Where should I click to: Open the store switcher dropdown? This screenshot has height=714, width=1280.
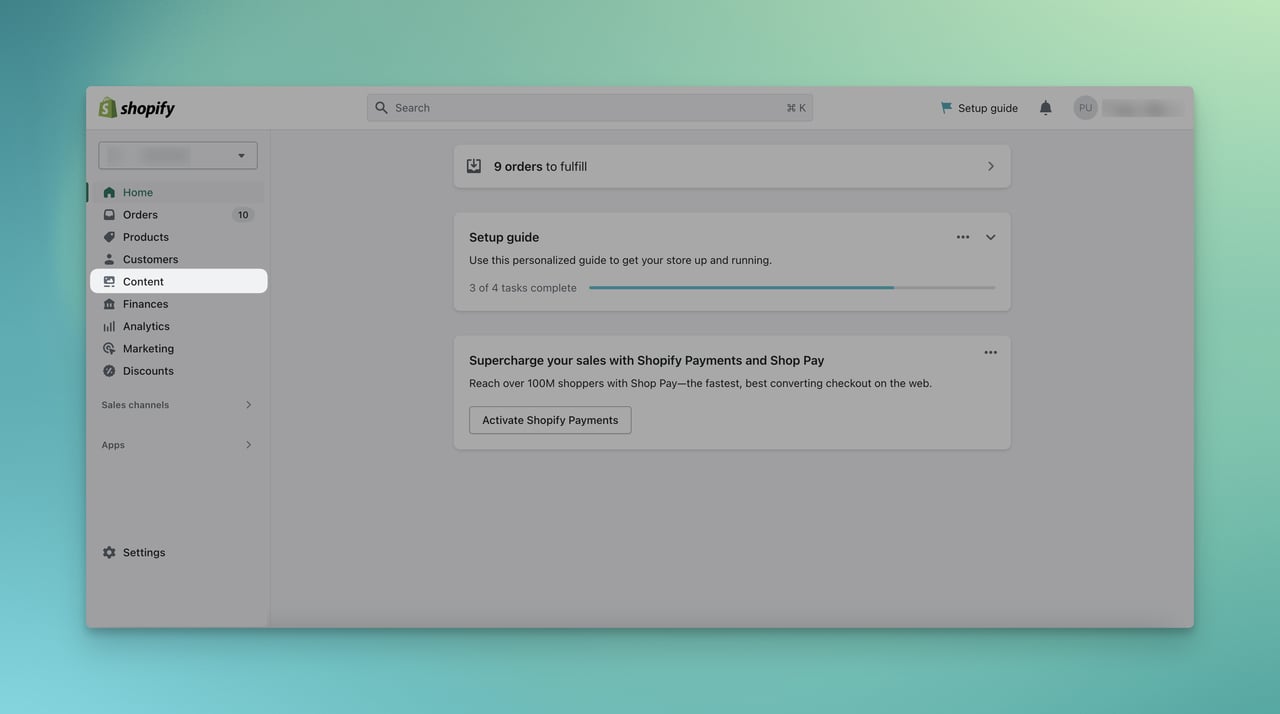pyautogui.click(x=178, y=155)
